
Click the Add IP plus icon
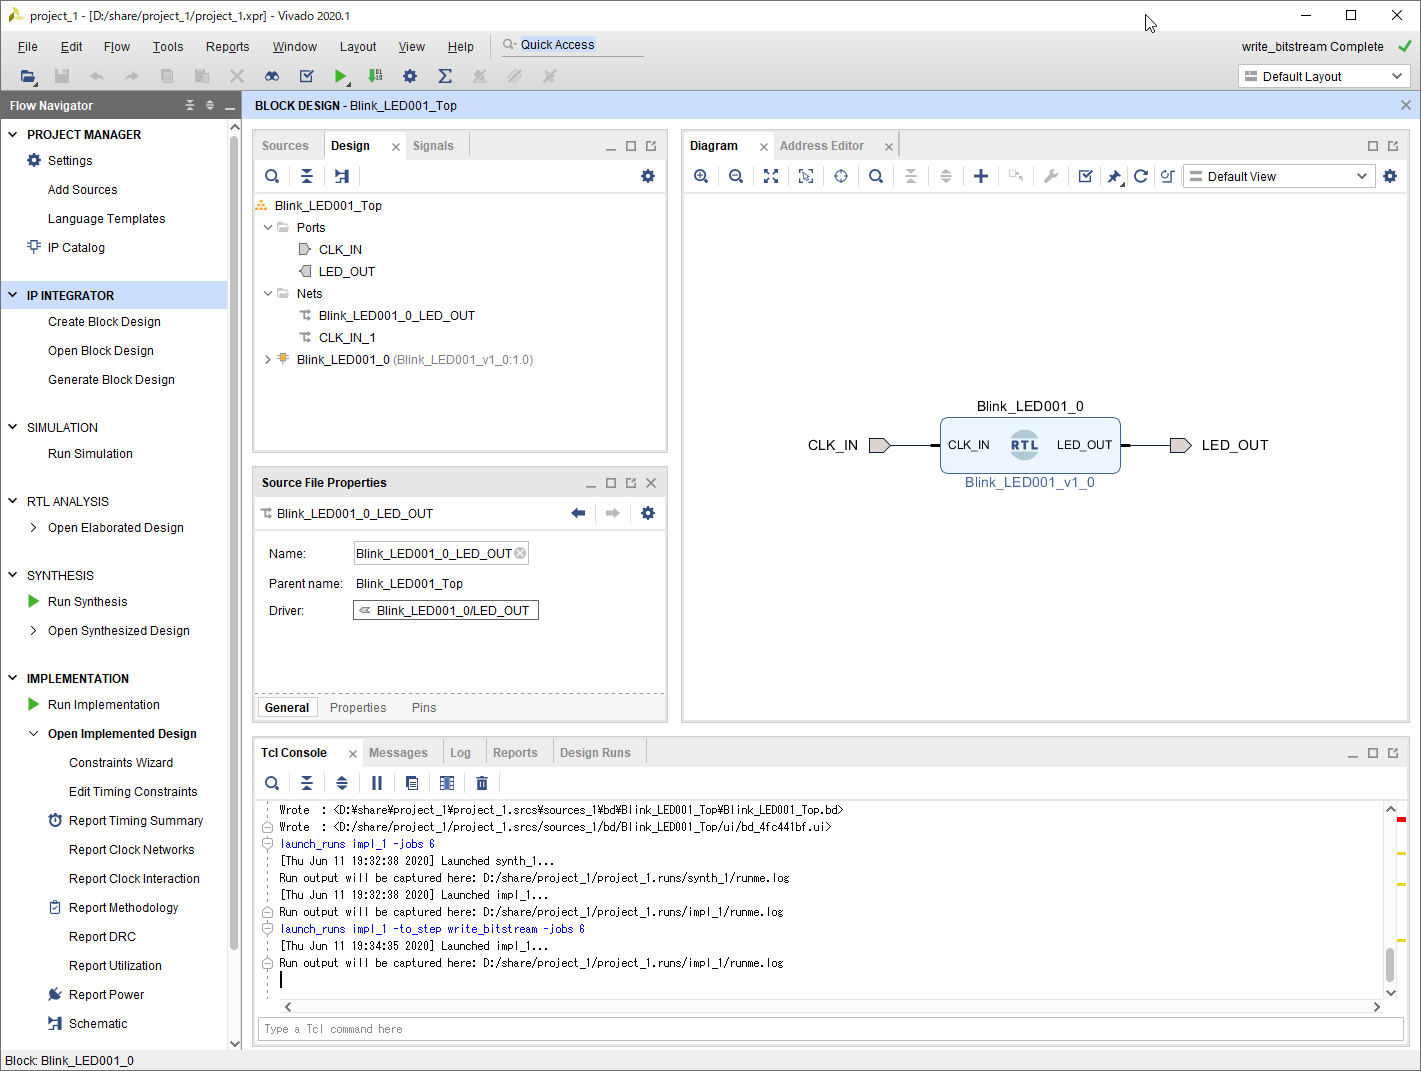[981, 176]
